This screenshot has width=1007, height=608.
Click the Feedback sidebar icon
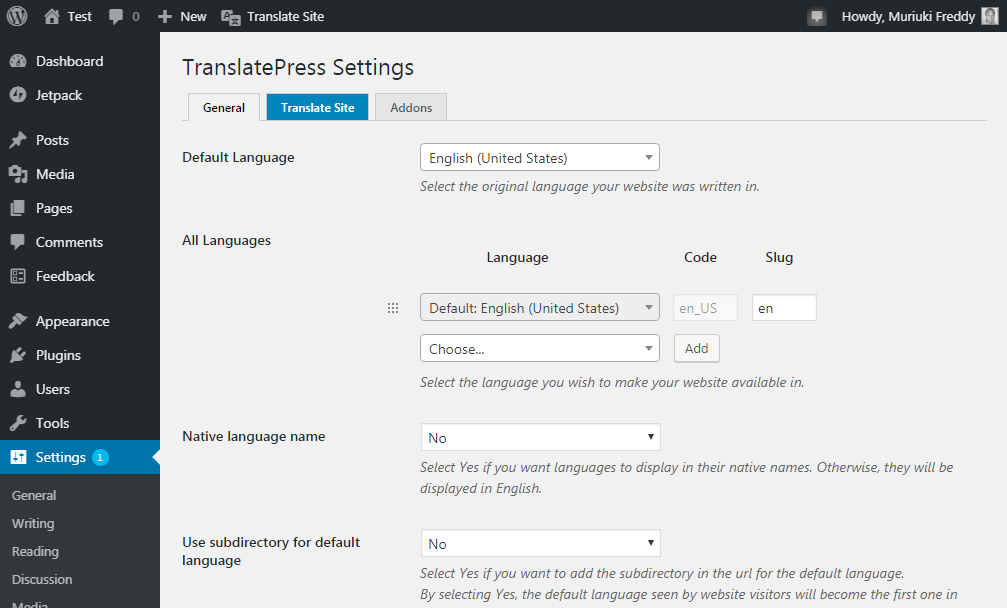click(18, 276)
